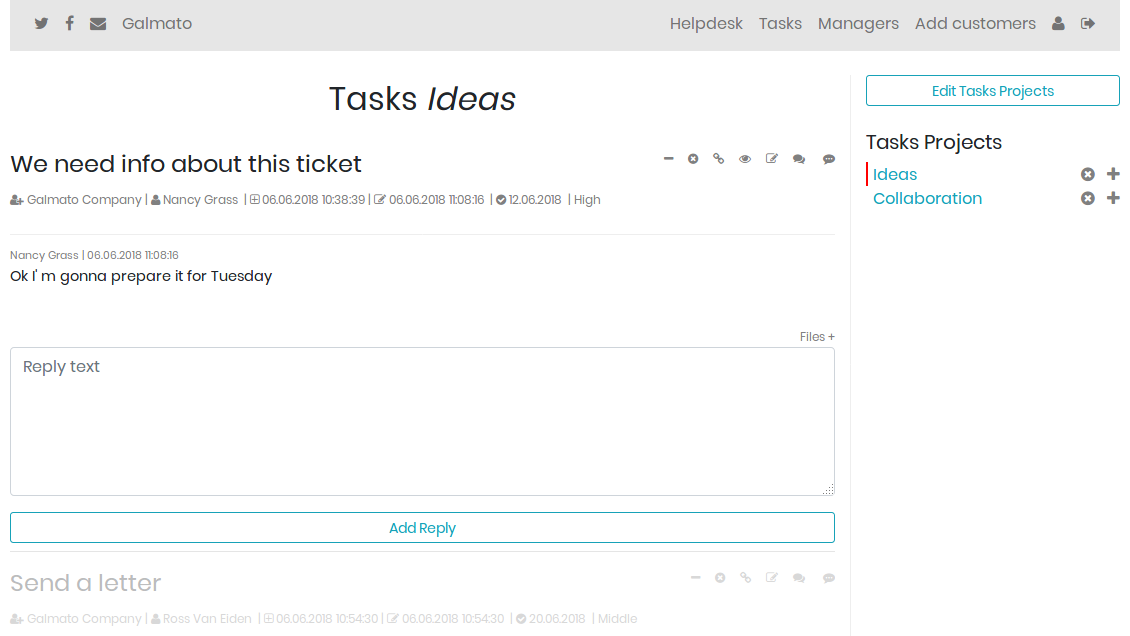Grab the reply textarea resize handle
Screen dimensions: 1130x636
(x=829, y=489)
